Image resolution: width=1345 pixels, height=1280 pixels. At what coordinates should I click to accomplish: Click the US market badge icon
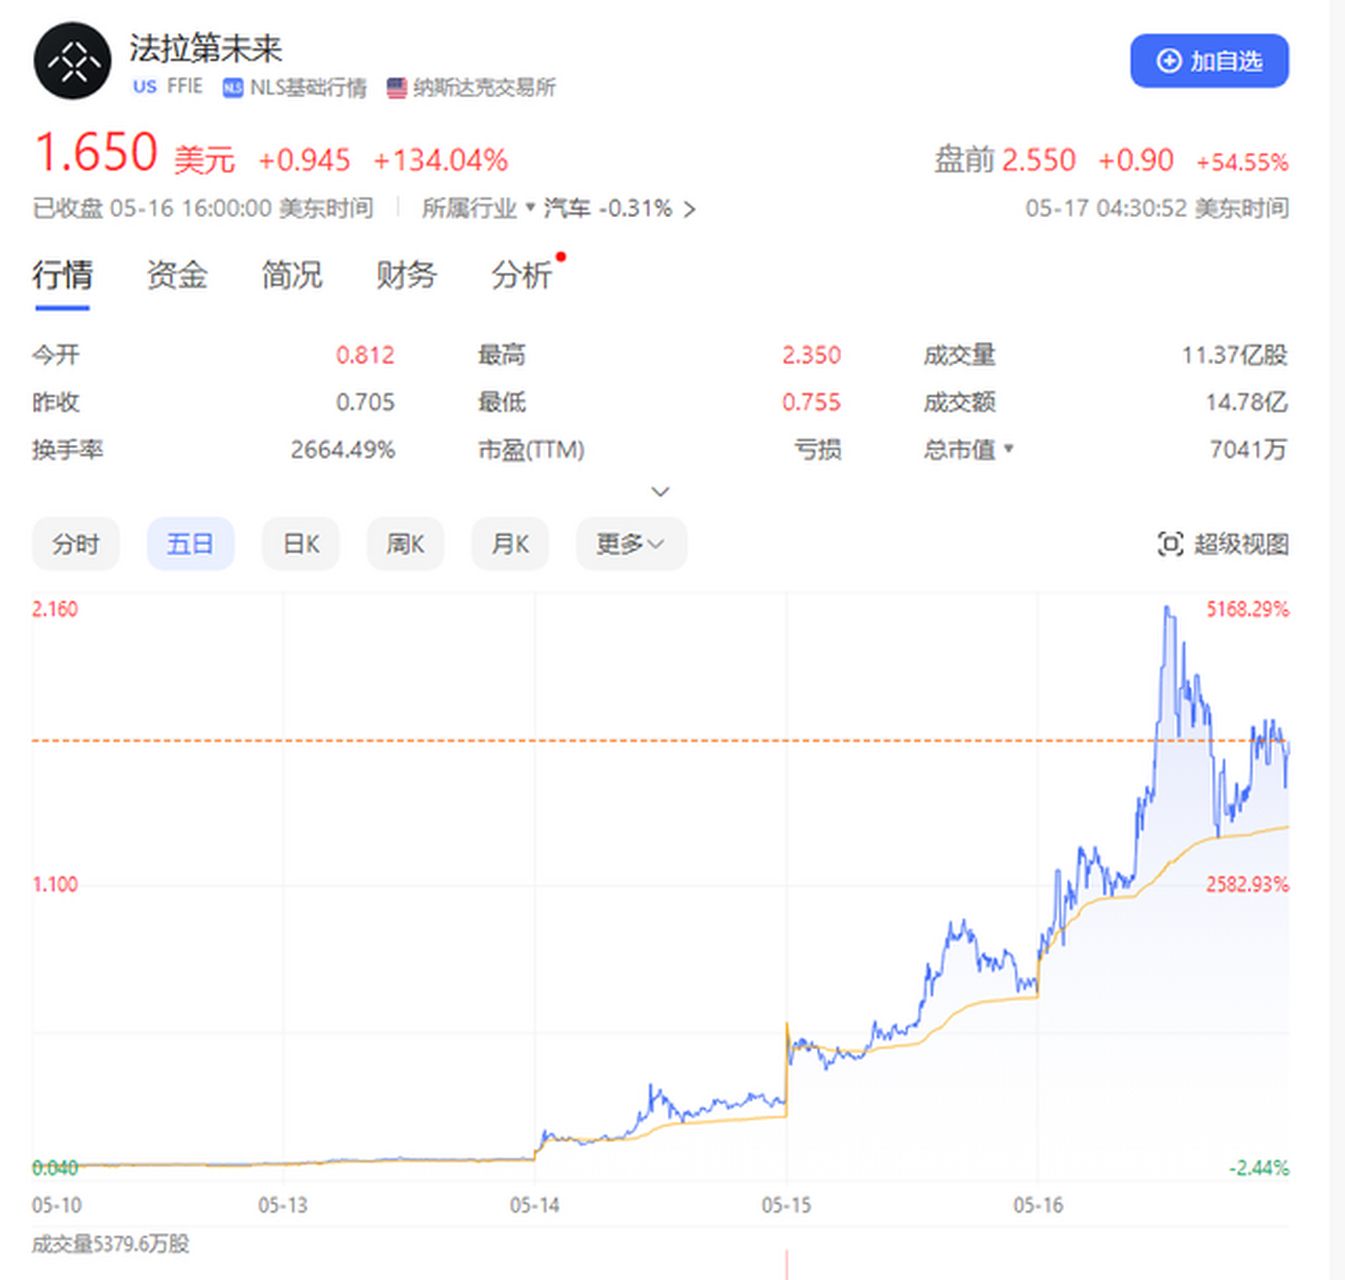click(x=144, y=87)
